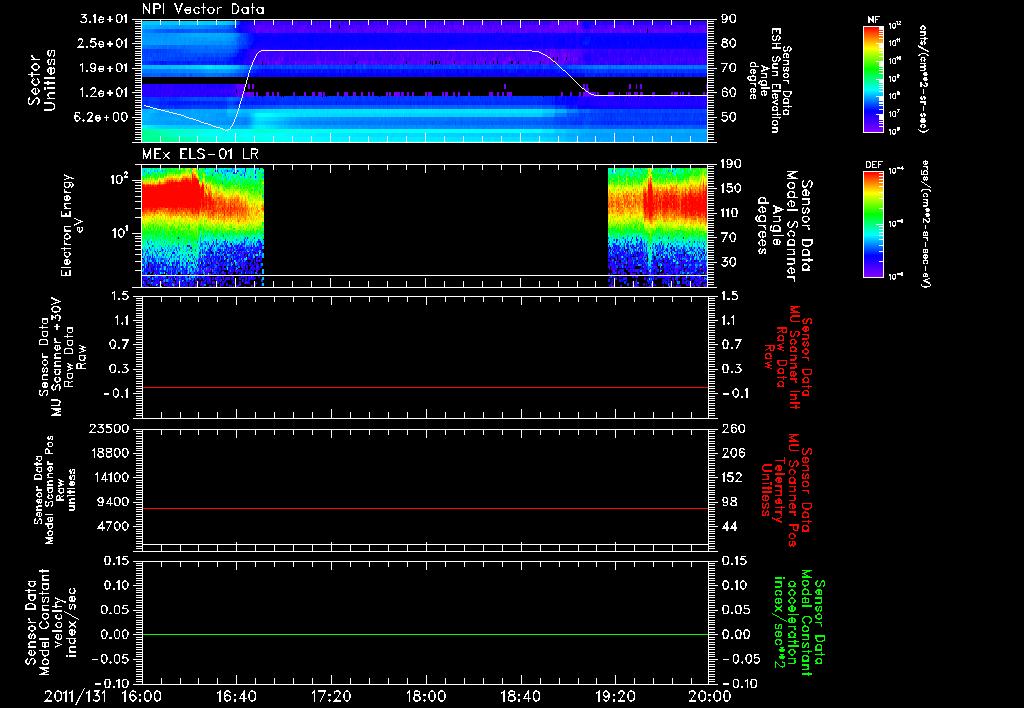Click the 19:20 time axis label
Screen dimensions: 1024x708
point(615,696)
